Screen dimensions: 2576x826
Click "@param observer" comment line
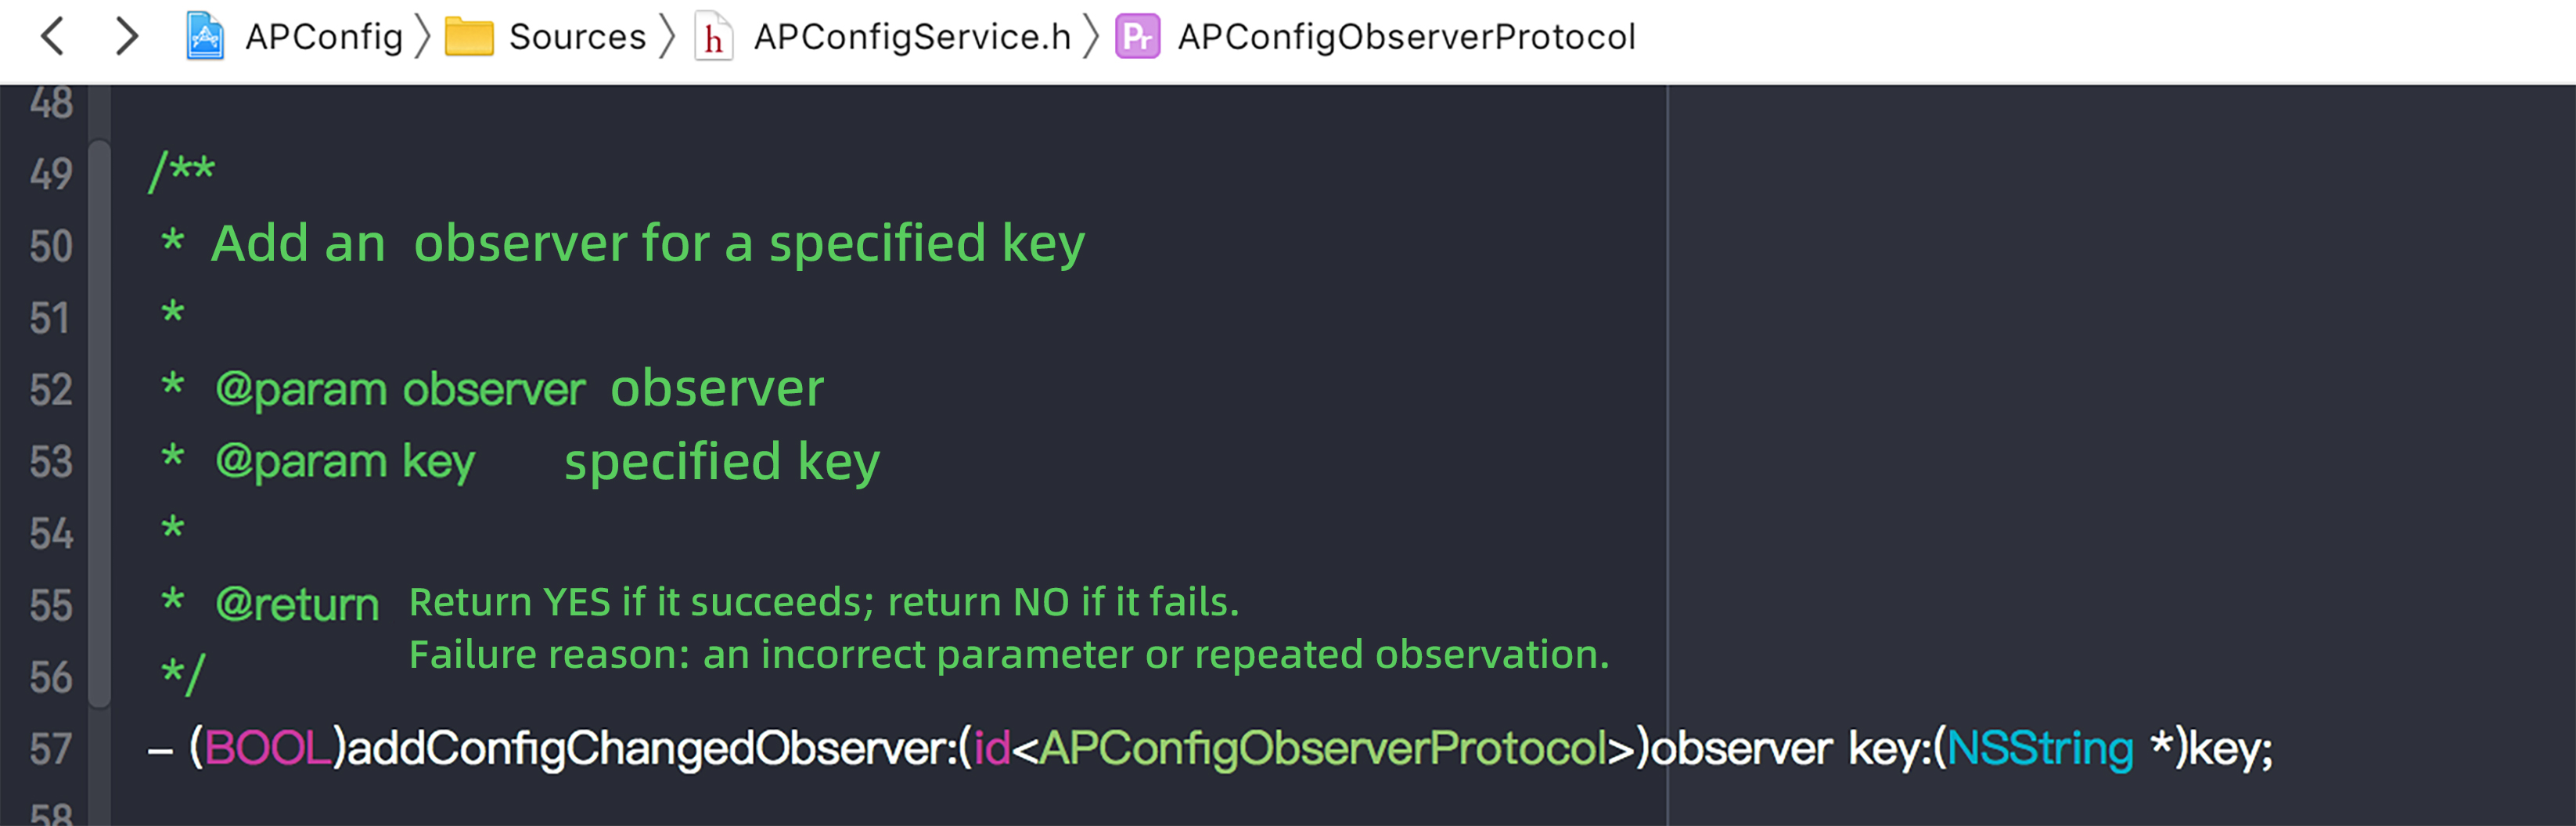[x=400, y=389]
